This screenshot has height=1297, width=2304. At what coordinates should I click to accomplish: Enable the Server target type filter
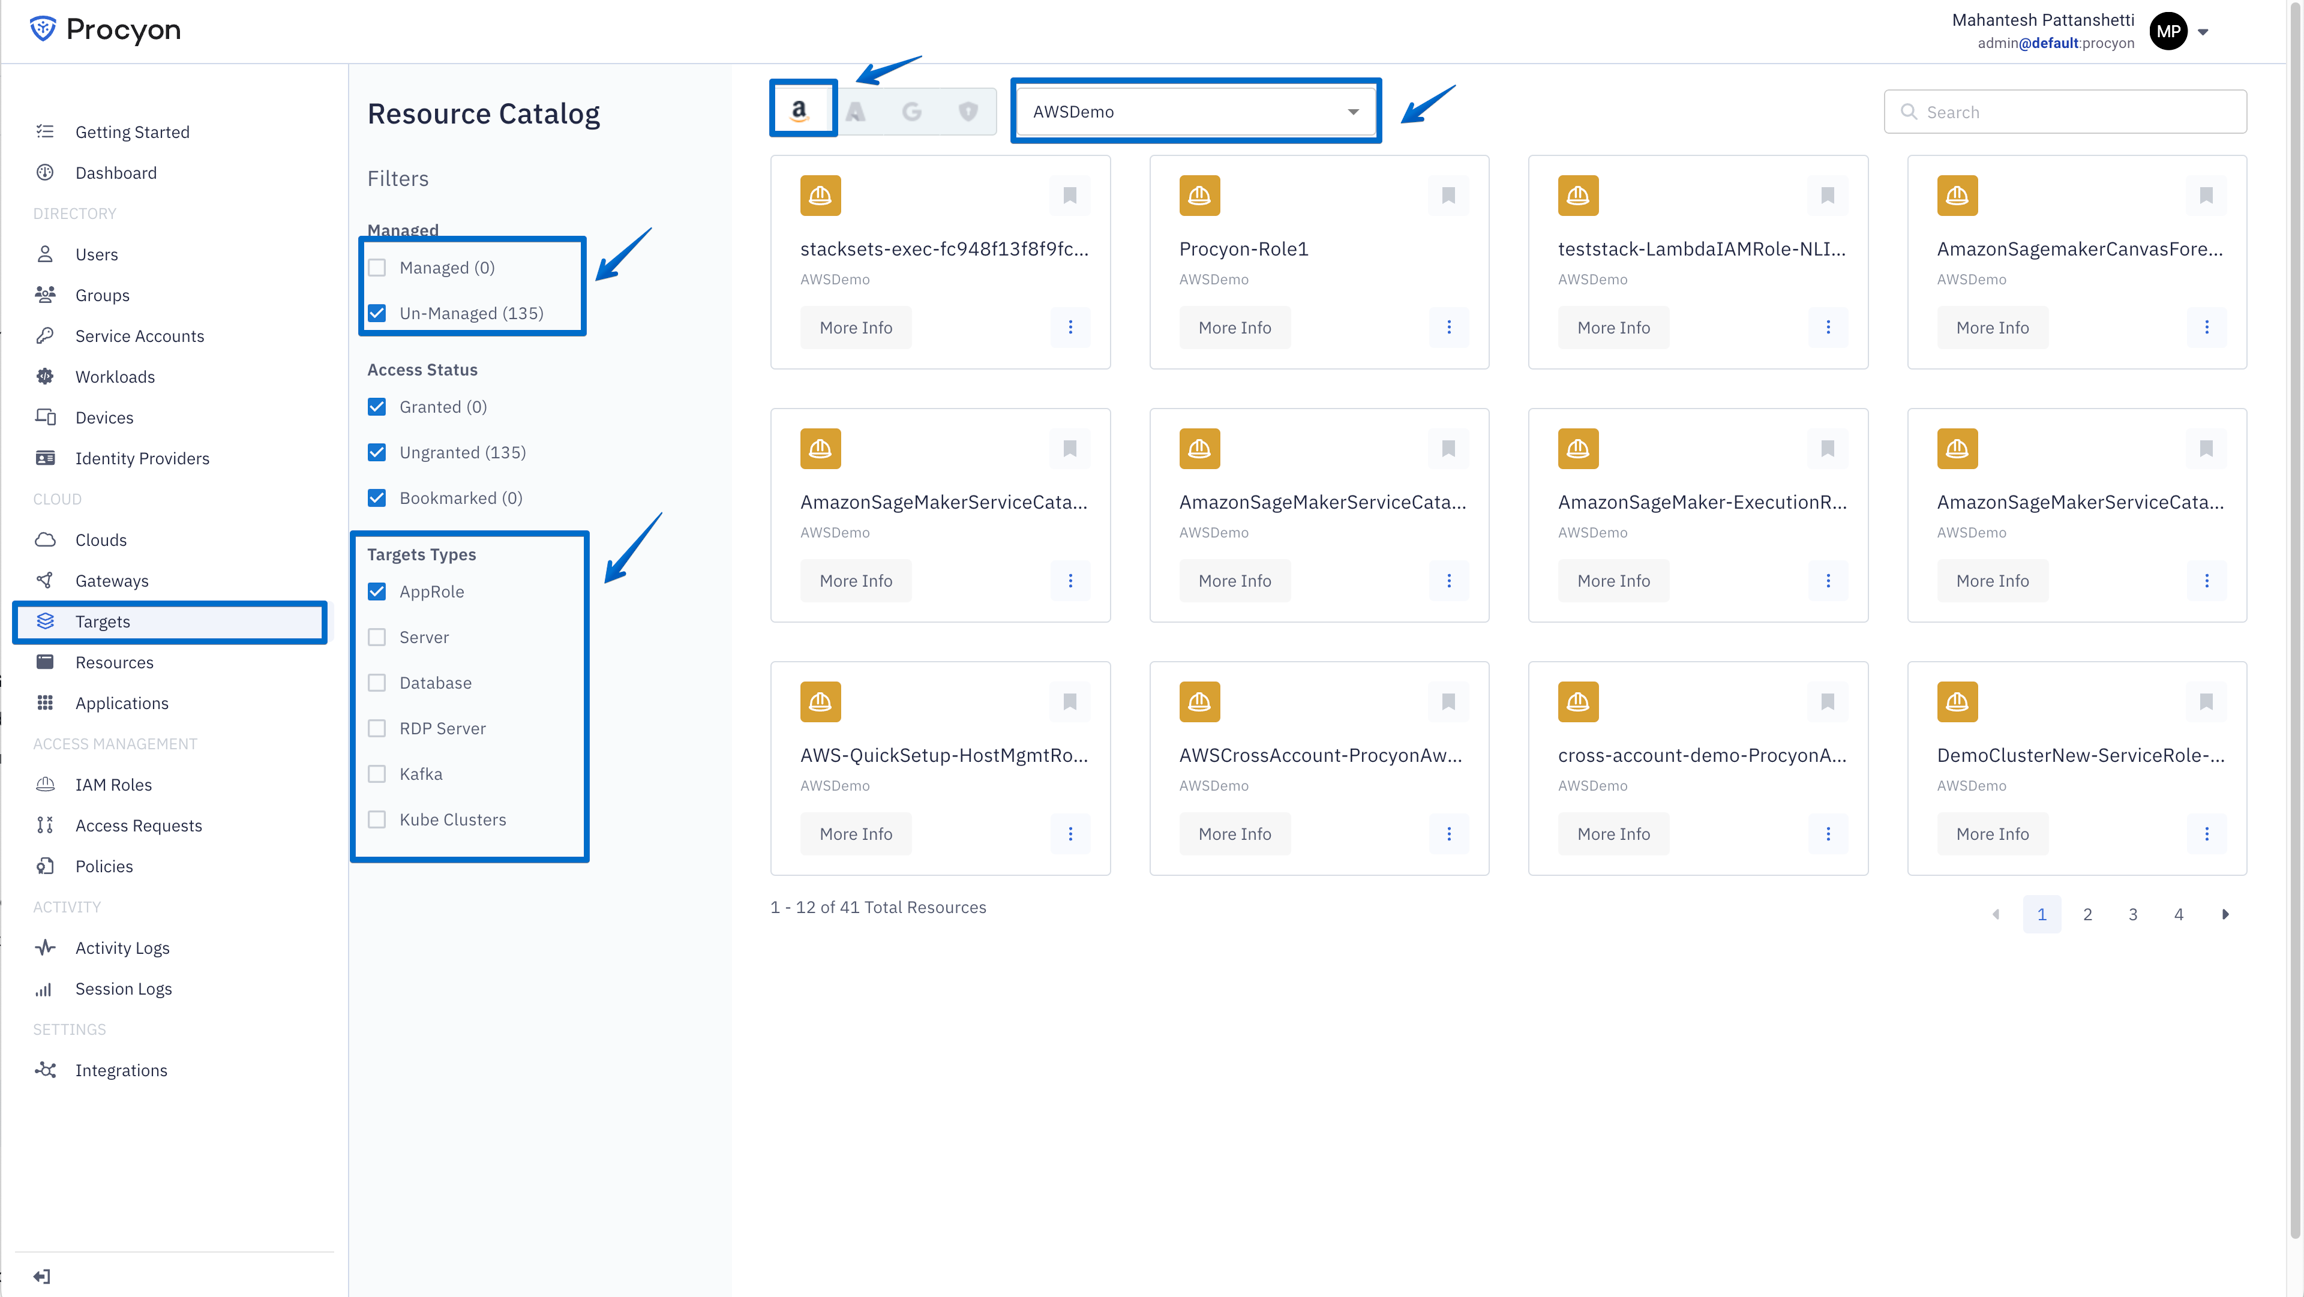[x=377, y=637]
